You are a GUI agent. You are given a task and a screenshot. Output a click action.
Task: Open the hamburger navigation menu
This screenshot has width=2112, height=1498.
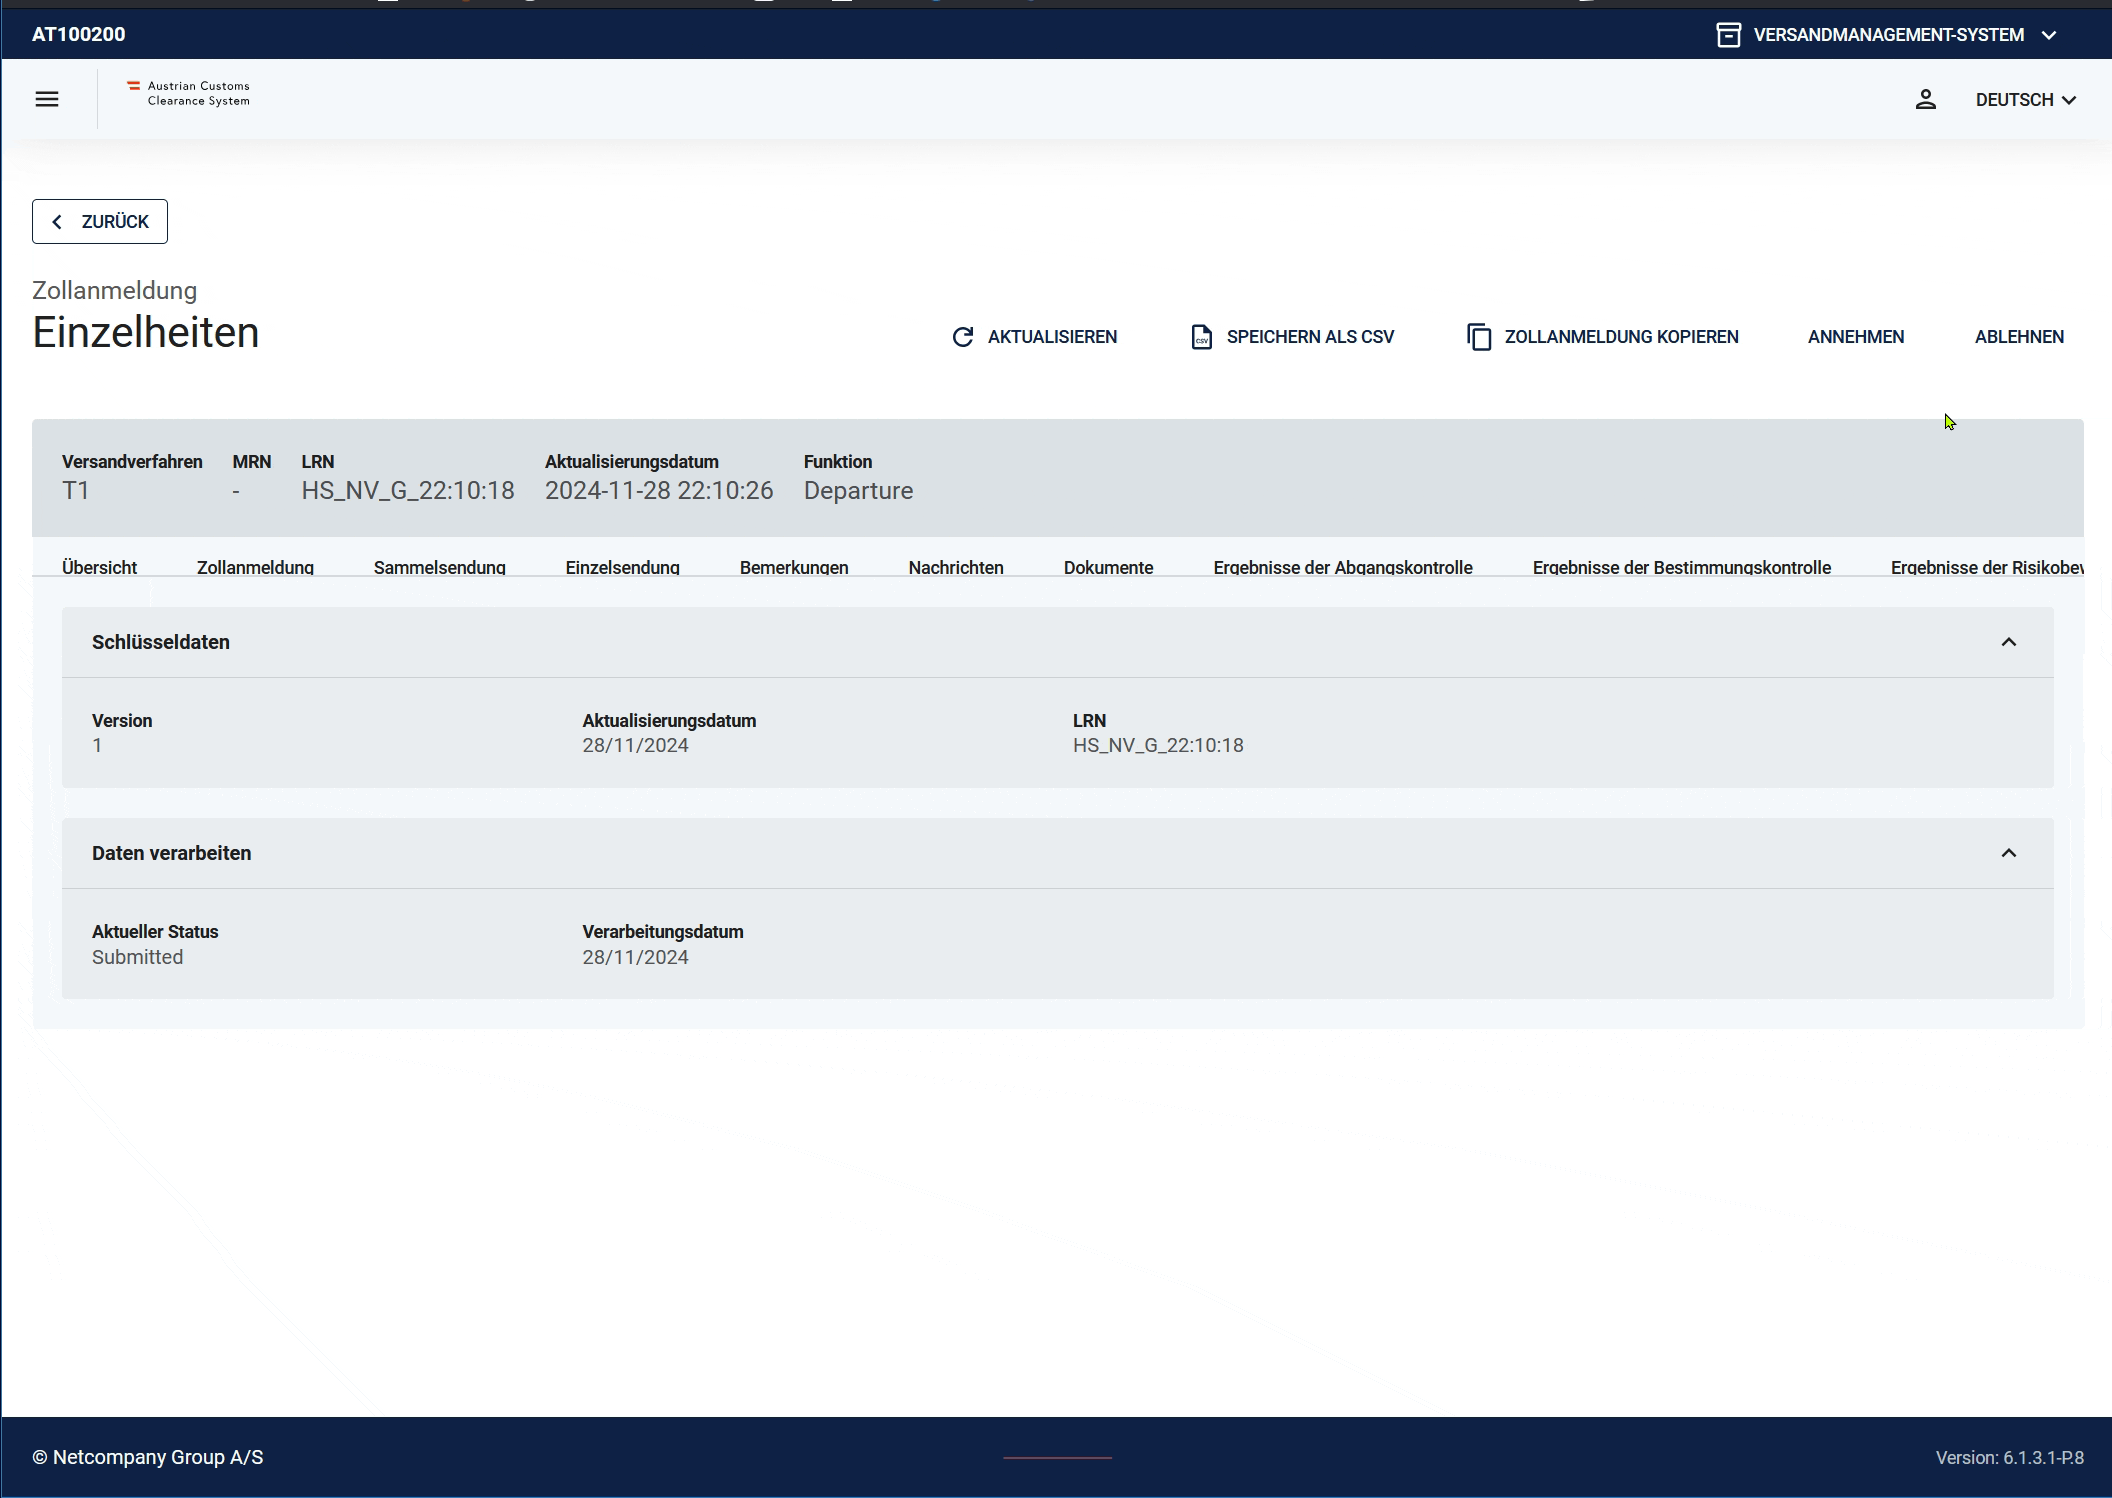point(47,99)
